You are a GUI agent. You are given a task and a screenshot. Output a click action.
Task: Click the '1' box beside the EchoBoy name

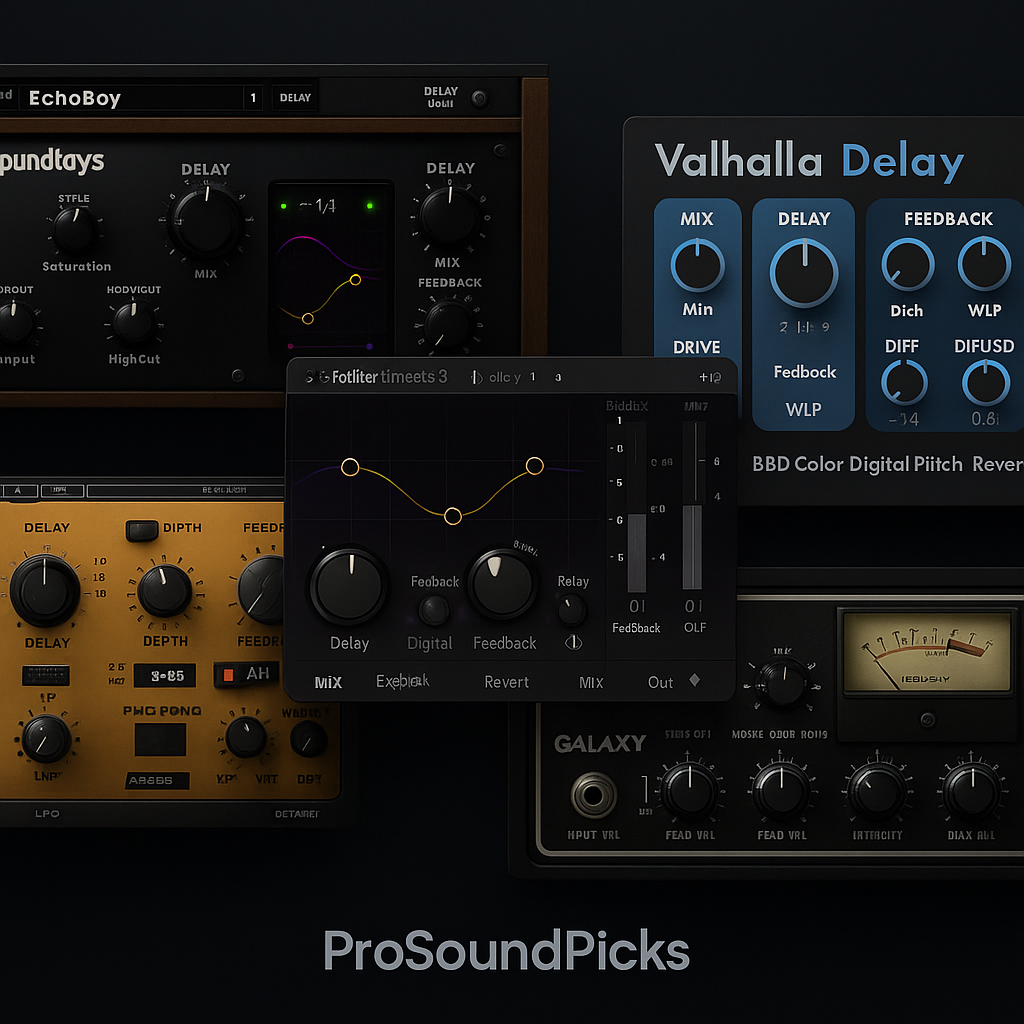pos(253,98)
